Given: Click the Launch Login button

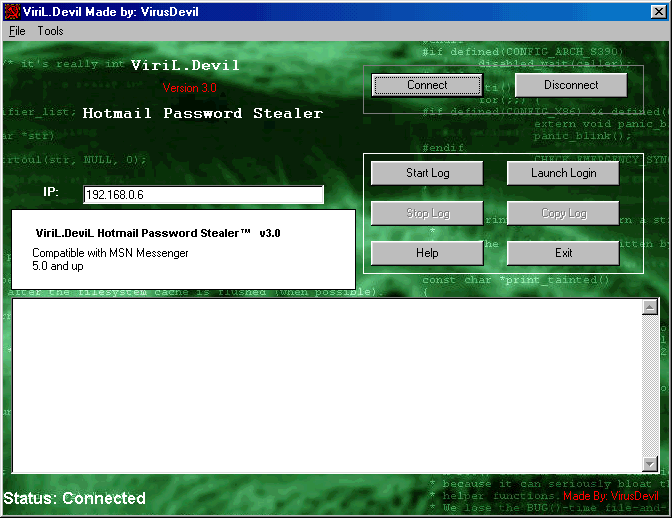Looking at the screenshot, I should (x=563, y=173).
